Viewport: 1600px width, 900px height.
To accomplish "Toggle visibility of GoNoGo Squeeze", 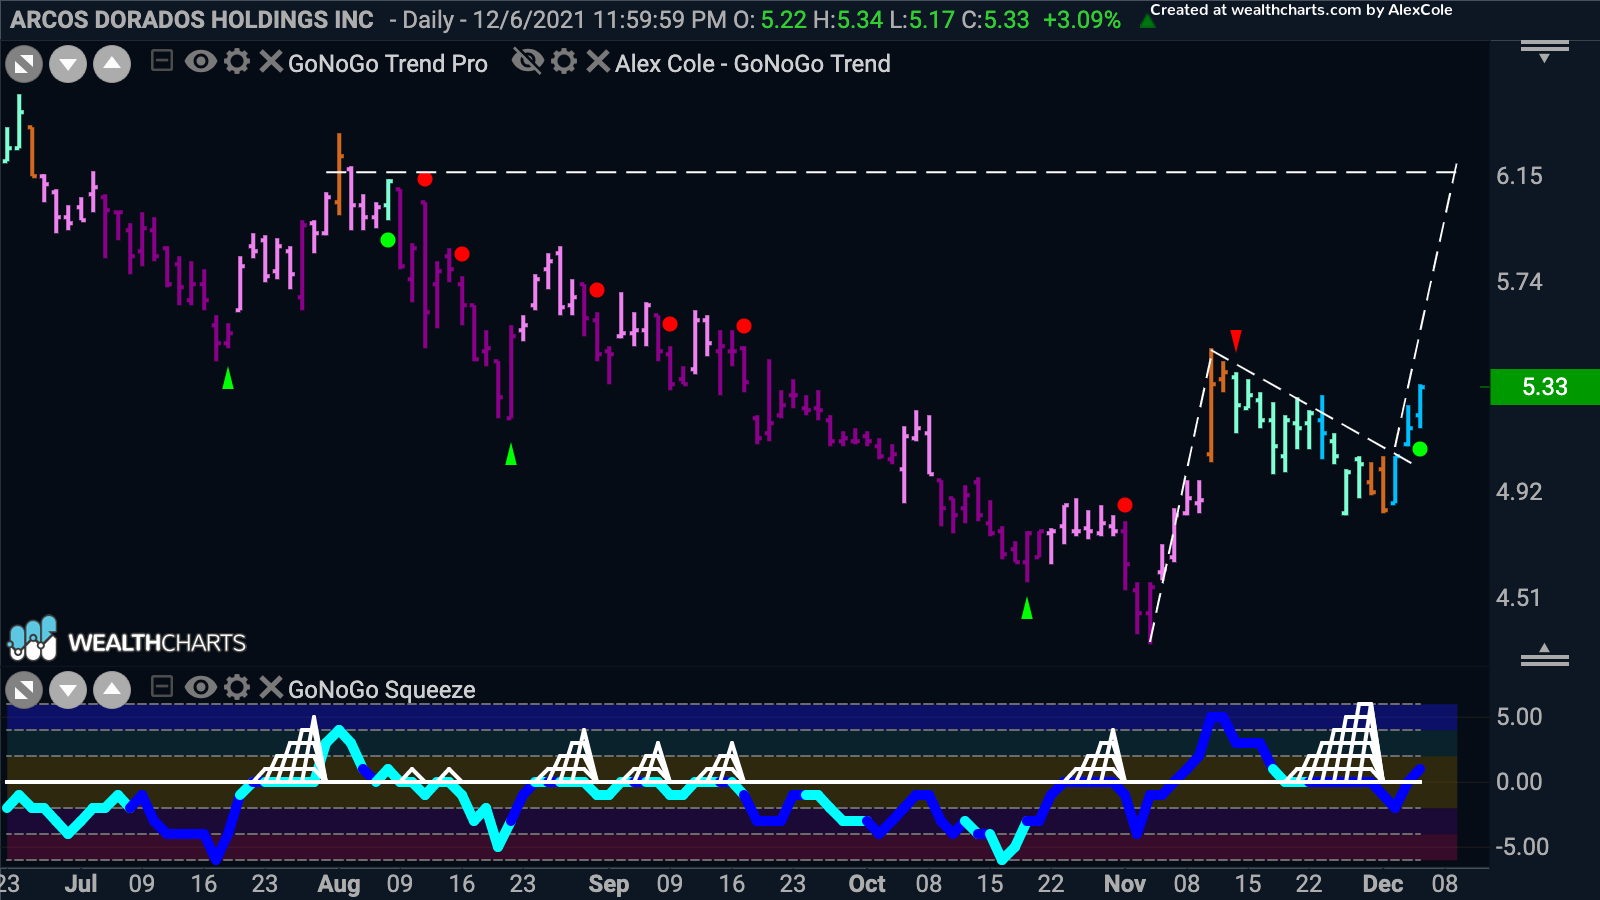I will tap(200, 687).
